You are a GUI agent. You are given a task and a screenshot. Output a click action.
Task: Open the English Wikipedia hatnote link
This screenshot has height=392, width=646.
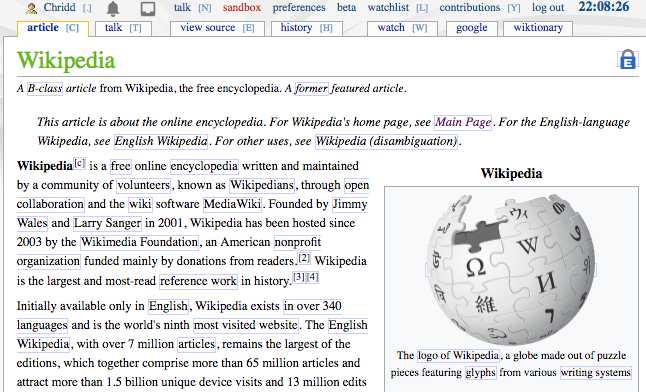[x=161, y=141]
